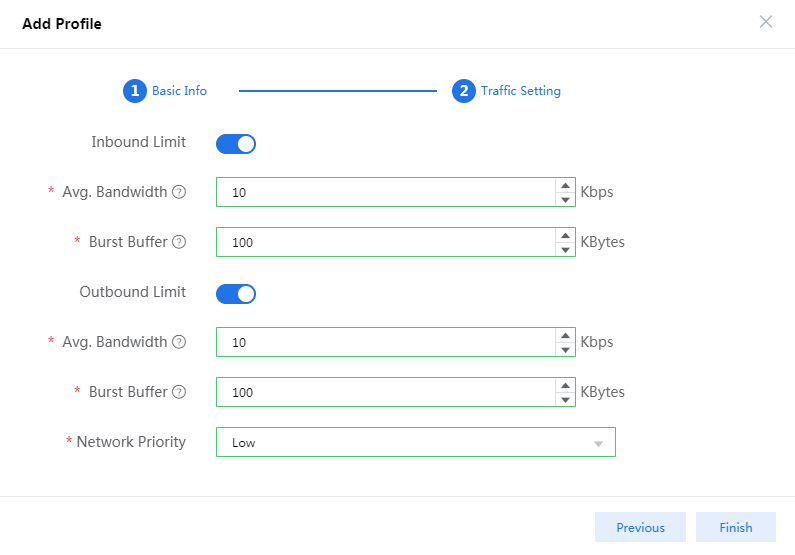Focus the Inbound Avg. Bandwidth input field
The height and width of the screenshot is (555, 795).
tap(385, 192)
